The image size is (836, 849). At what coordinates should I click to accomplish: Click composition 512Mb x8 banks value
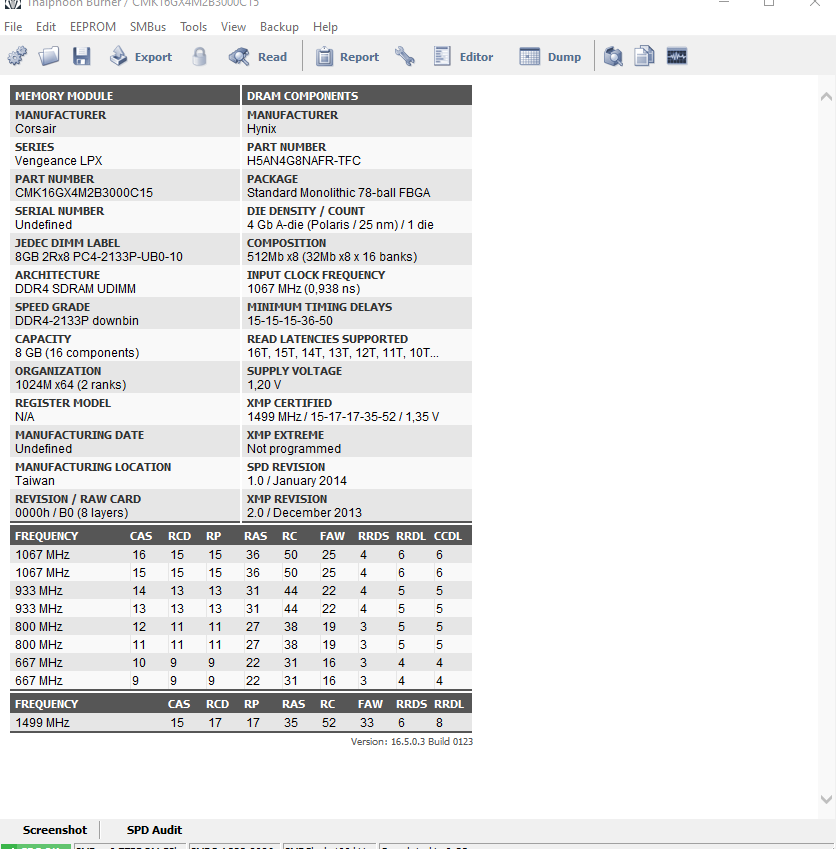(332, 257)
